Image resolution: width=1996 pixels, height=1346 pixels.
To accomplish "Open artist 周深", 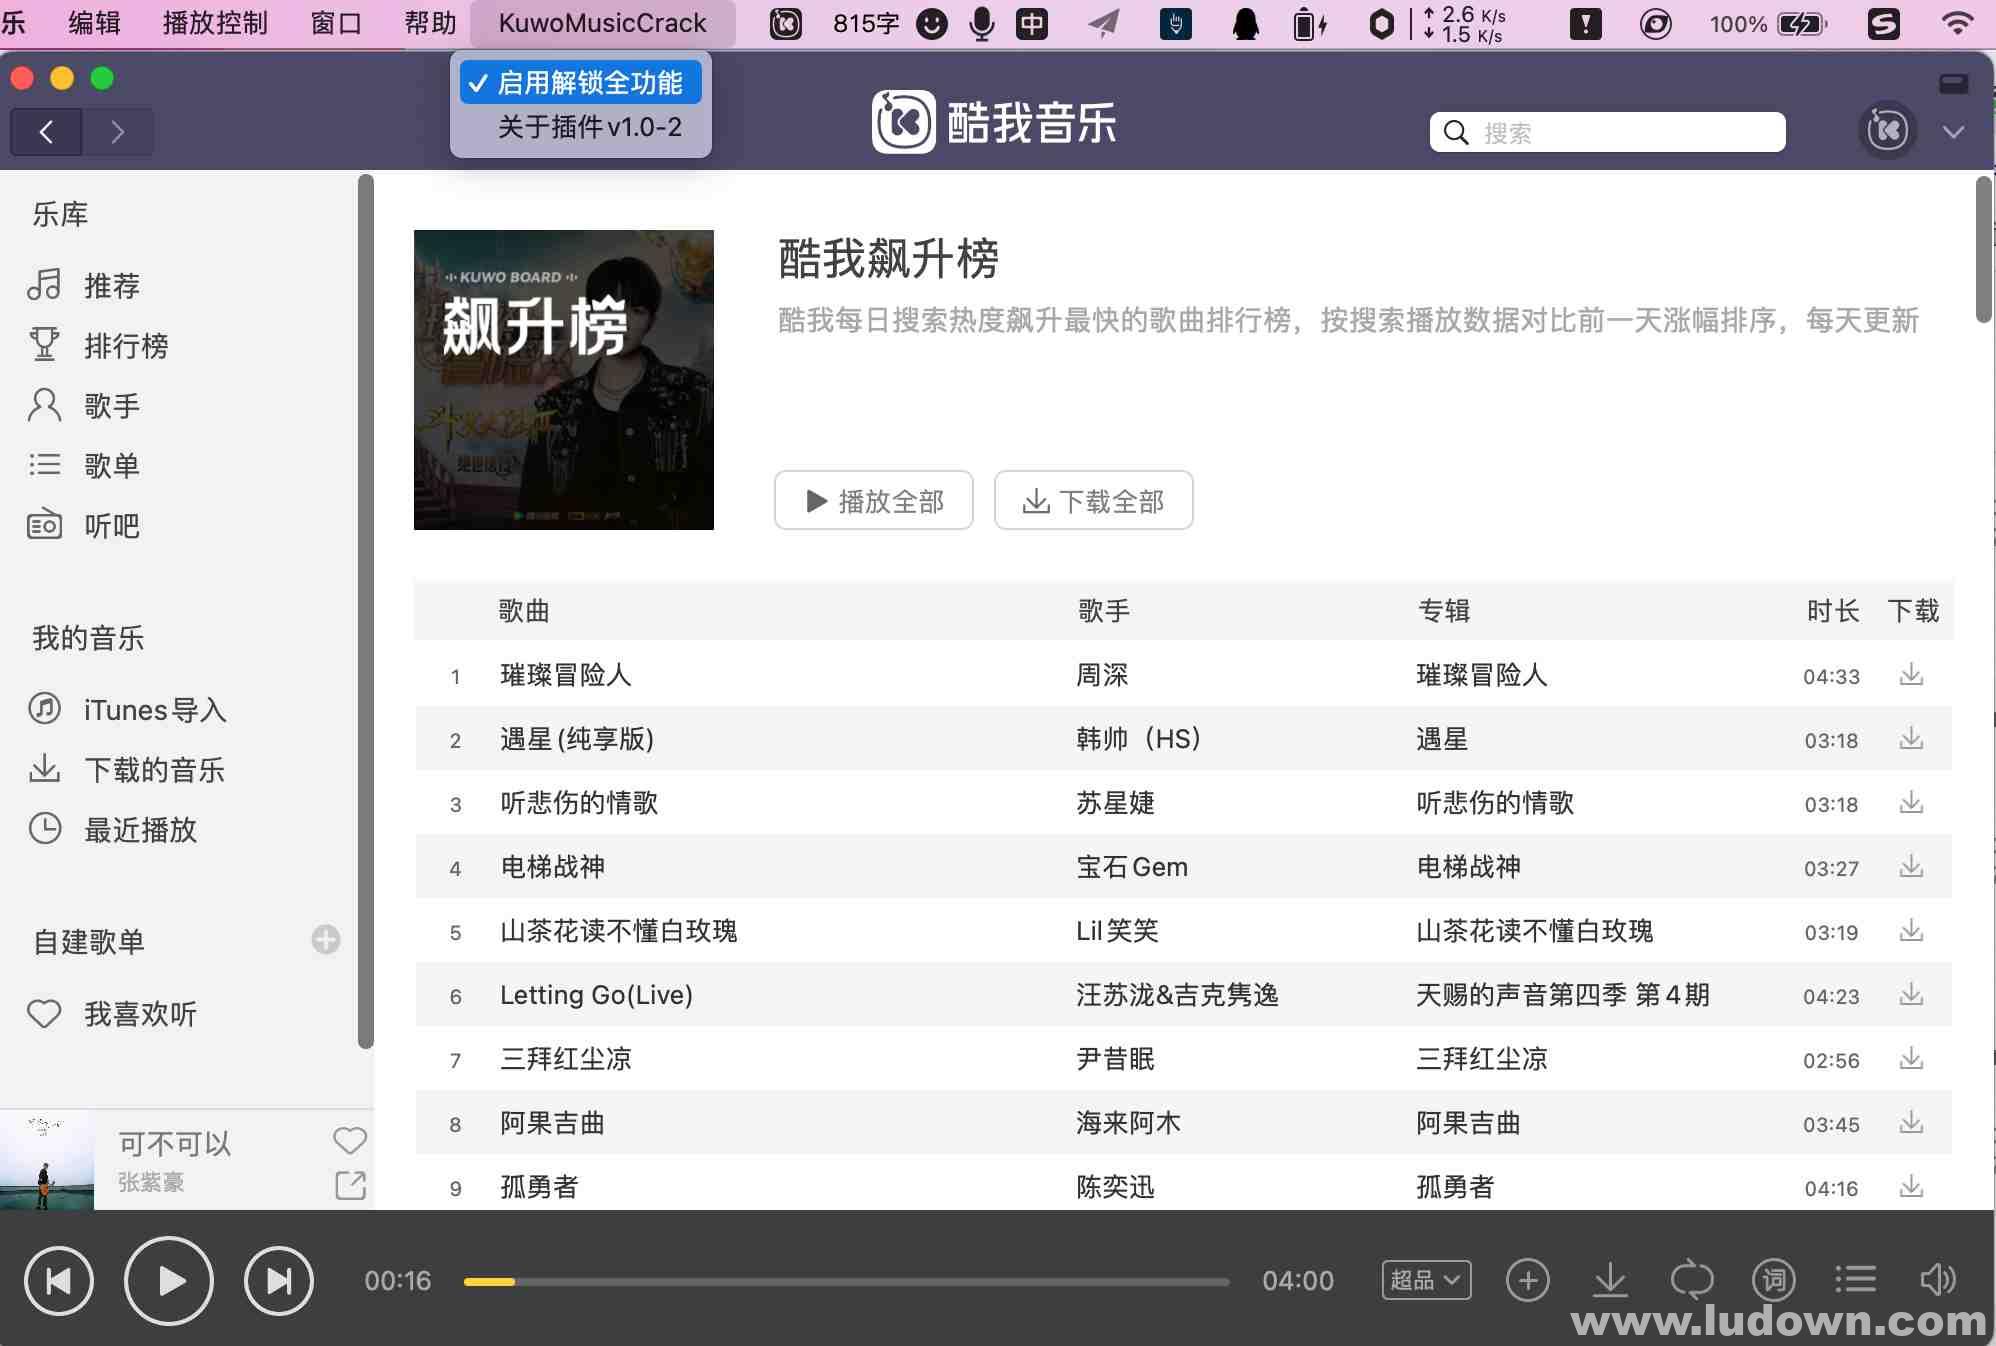I will click(x=1102, y=675).
